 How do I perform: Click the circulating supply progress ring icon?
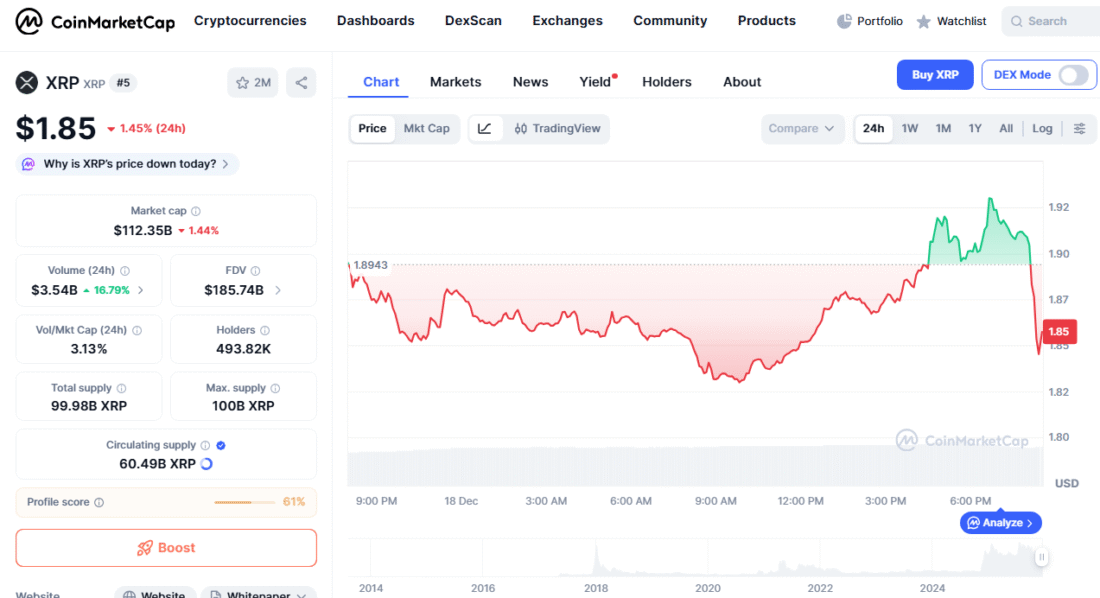click(206, 464)
